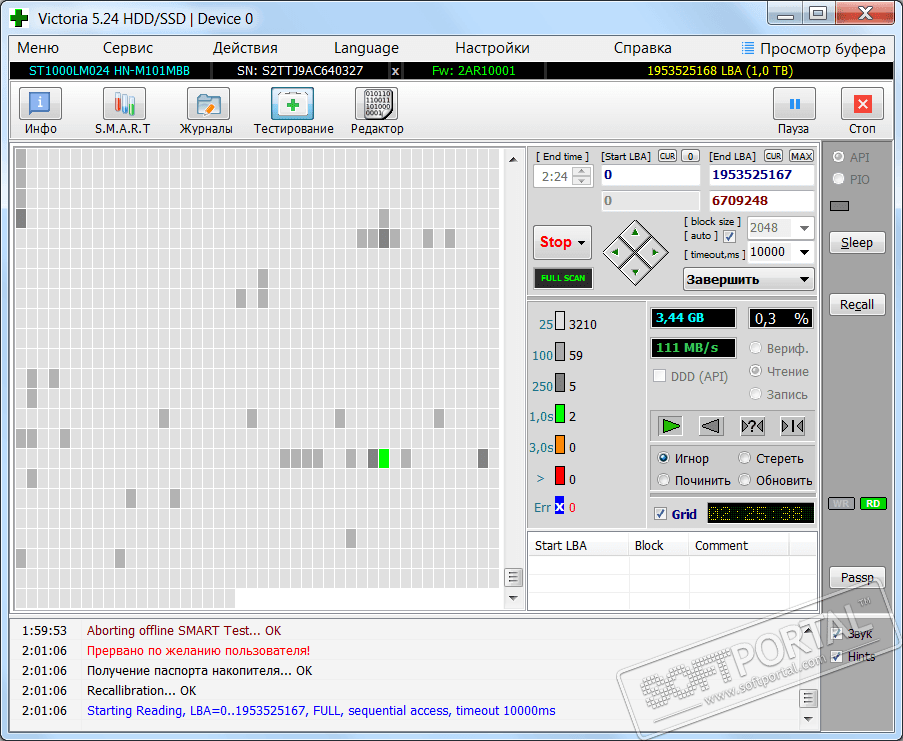
Task: Click the CUR button for End LBA
Action: point(773,156)
